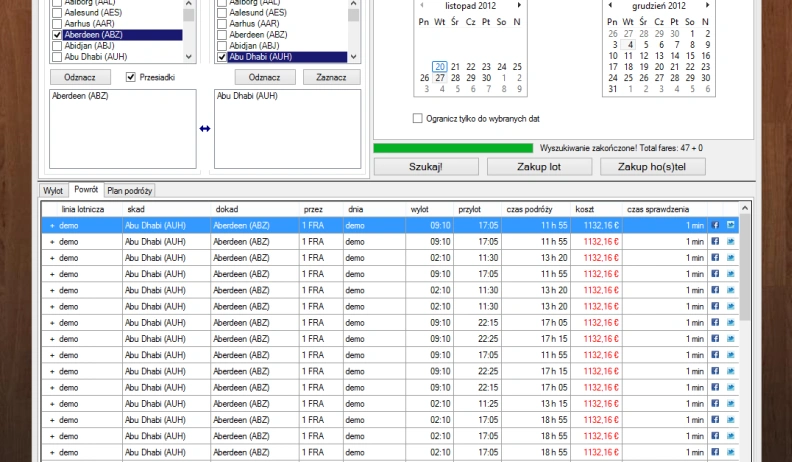The width and height of the screenshot is (792, 462).
Task: Uncheck Aberdeen (ABZ) in origin list
Action: point(57,35)
